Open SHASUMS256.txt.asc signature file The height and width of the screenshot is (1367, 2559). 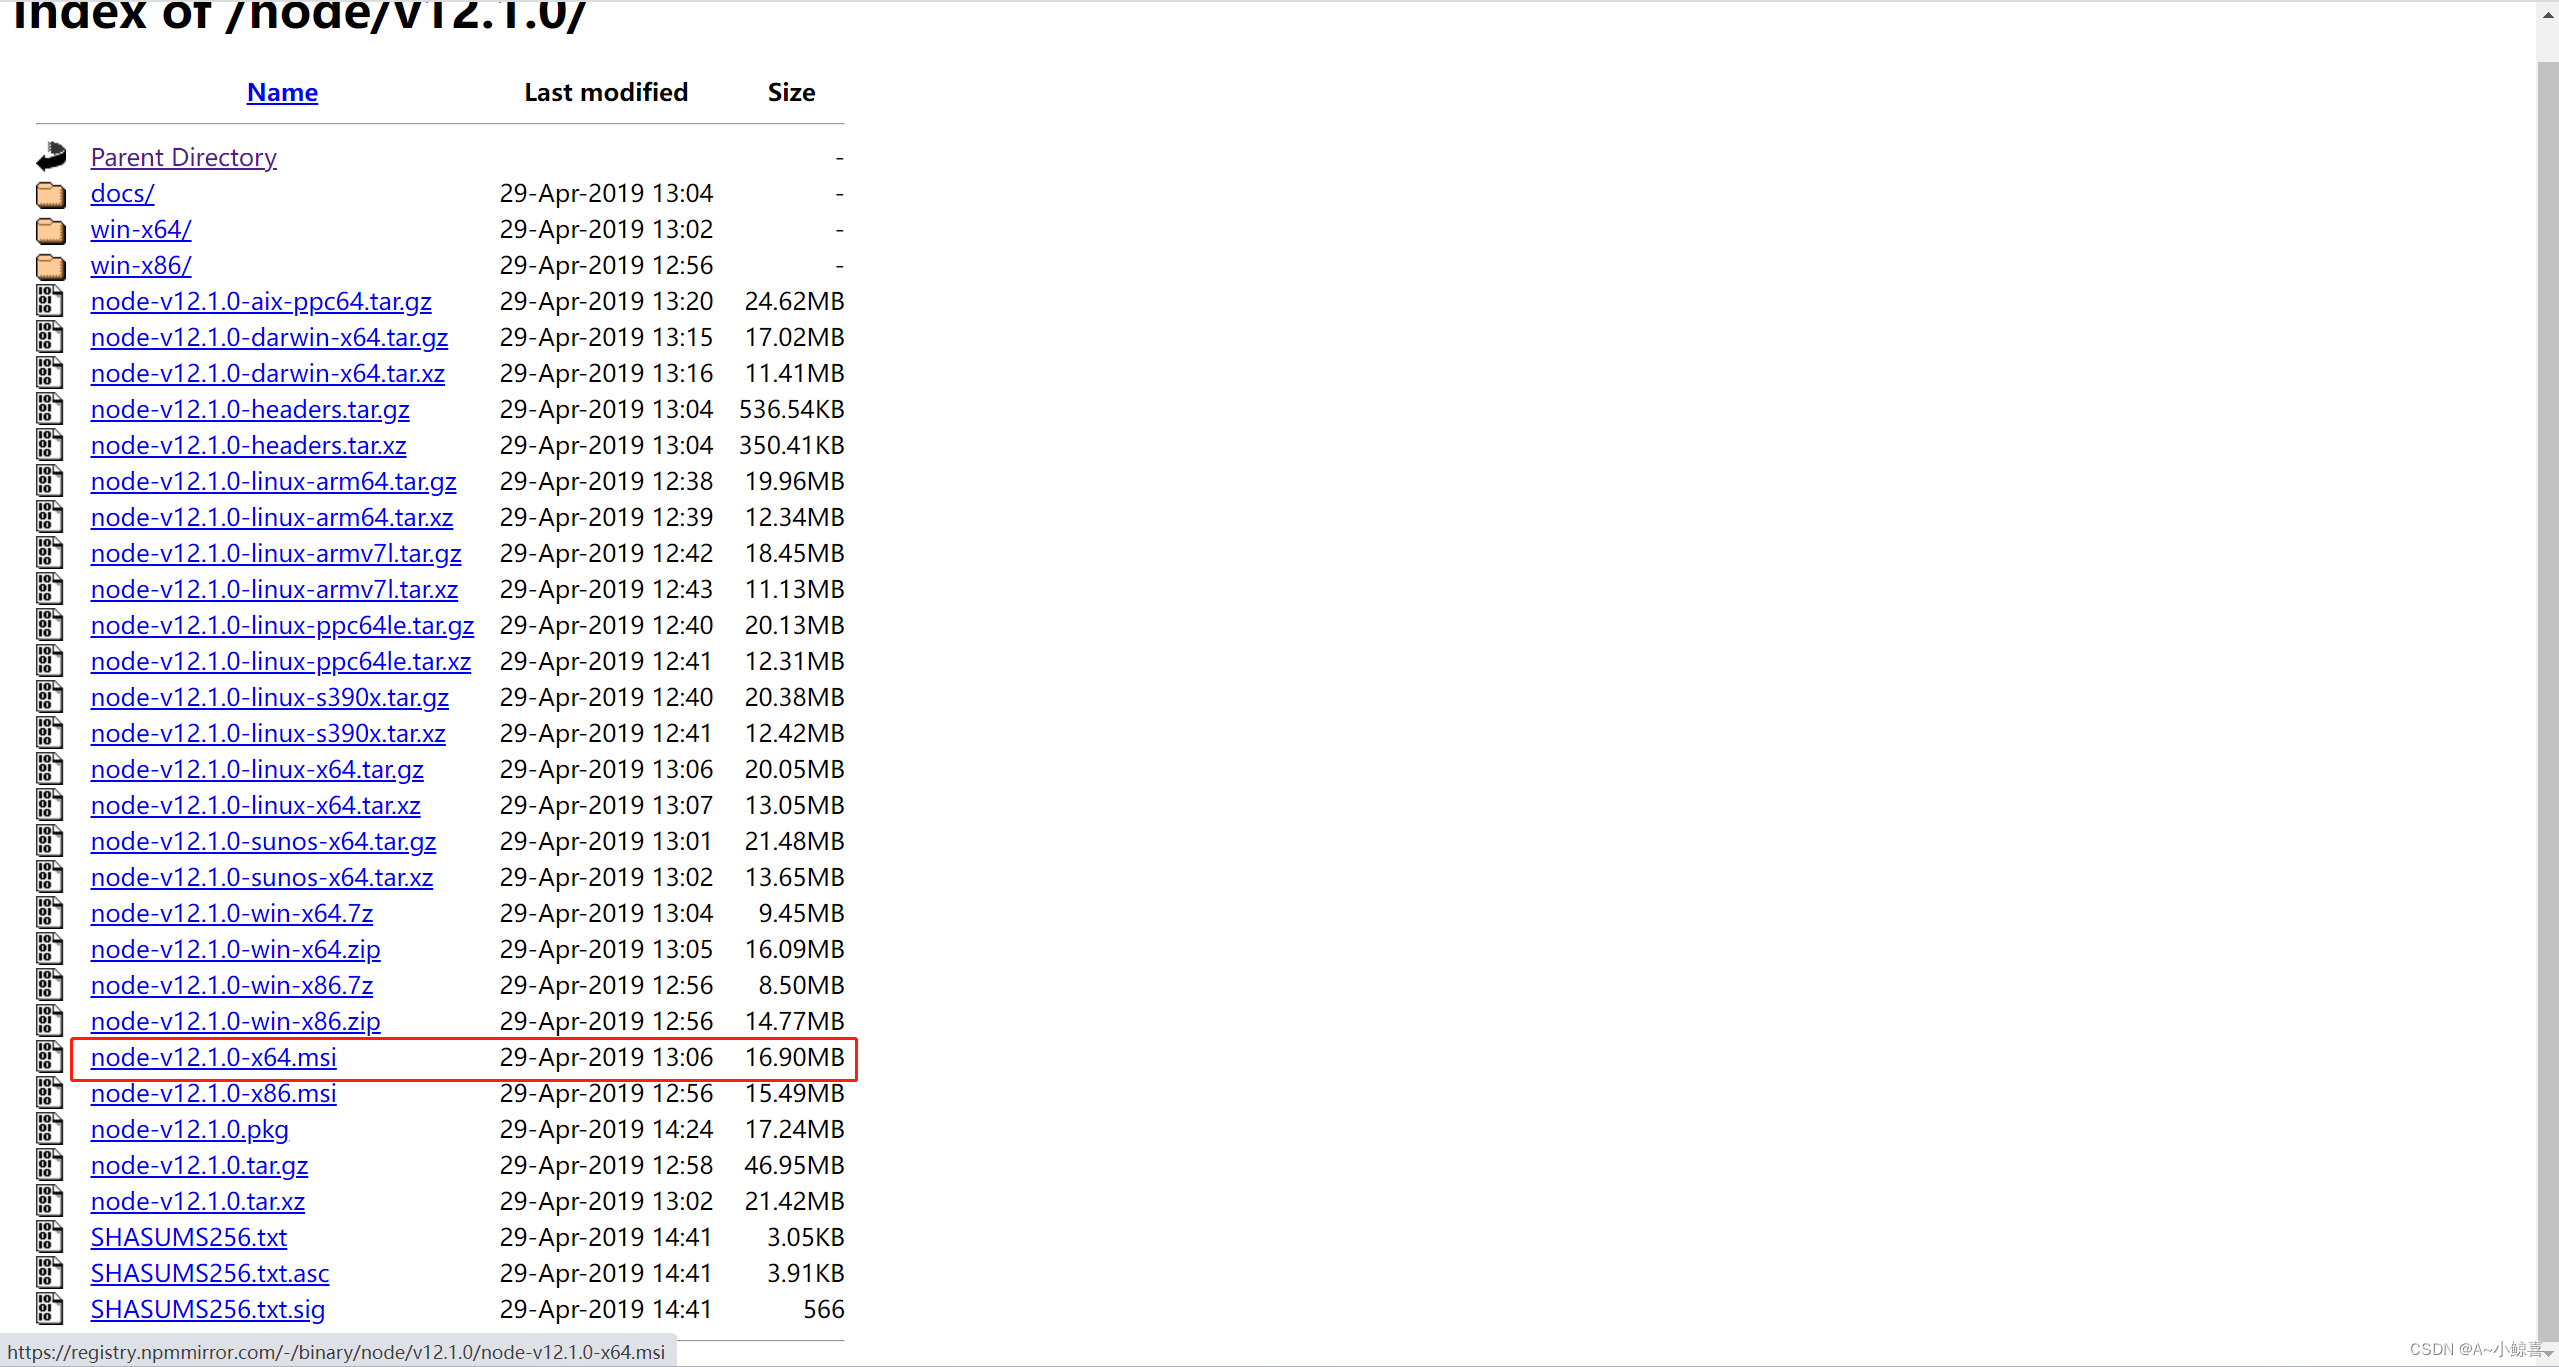click(210, 1273)
